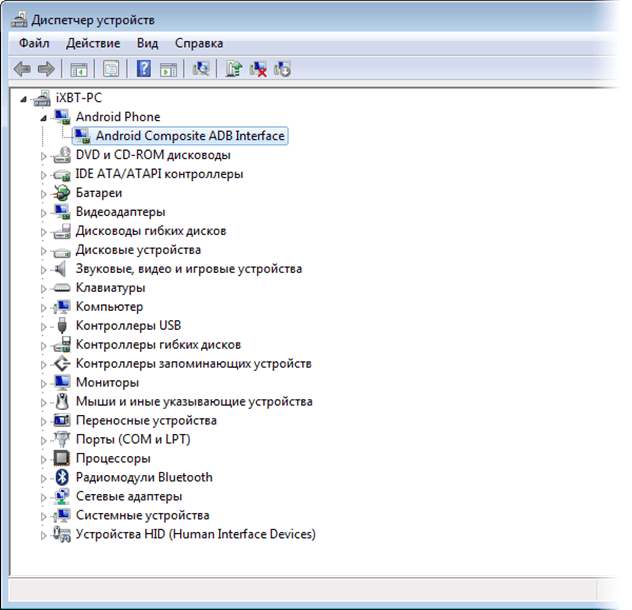Click the Порты (COM и LPT) icon
This screenshot has height=610, width=632.
tap(62, 439)
